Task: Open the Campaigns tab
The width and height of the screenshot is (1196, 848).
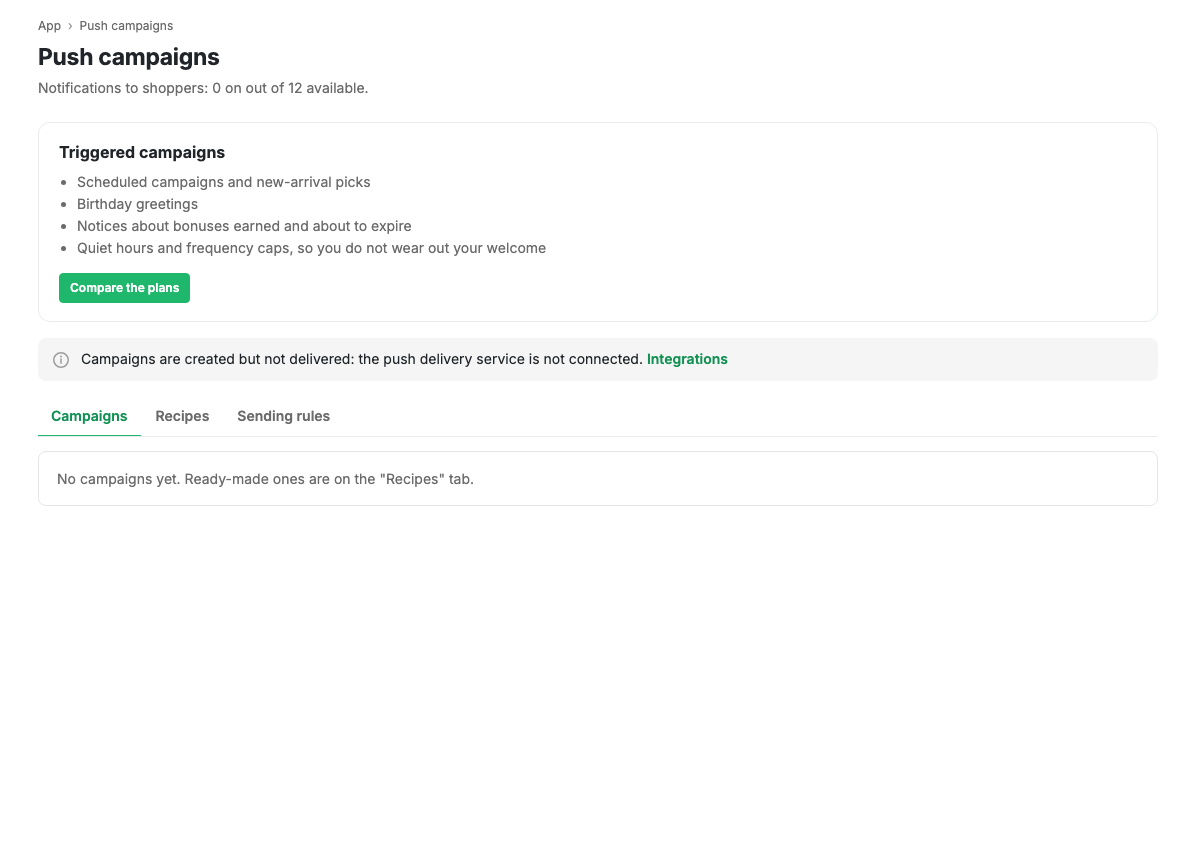Action: [89, 416]
